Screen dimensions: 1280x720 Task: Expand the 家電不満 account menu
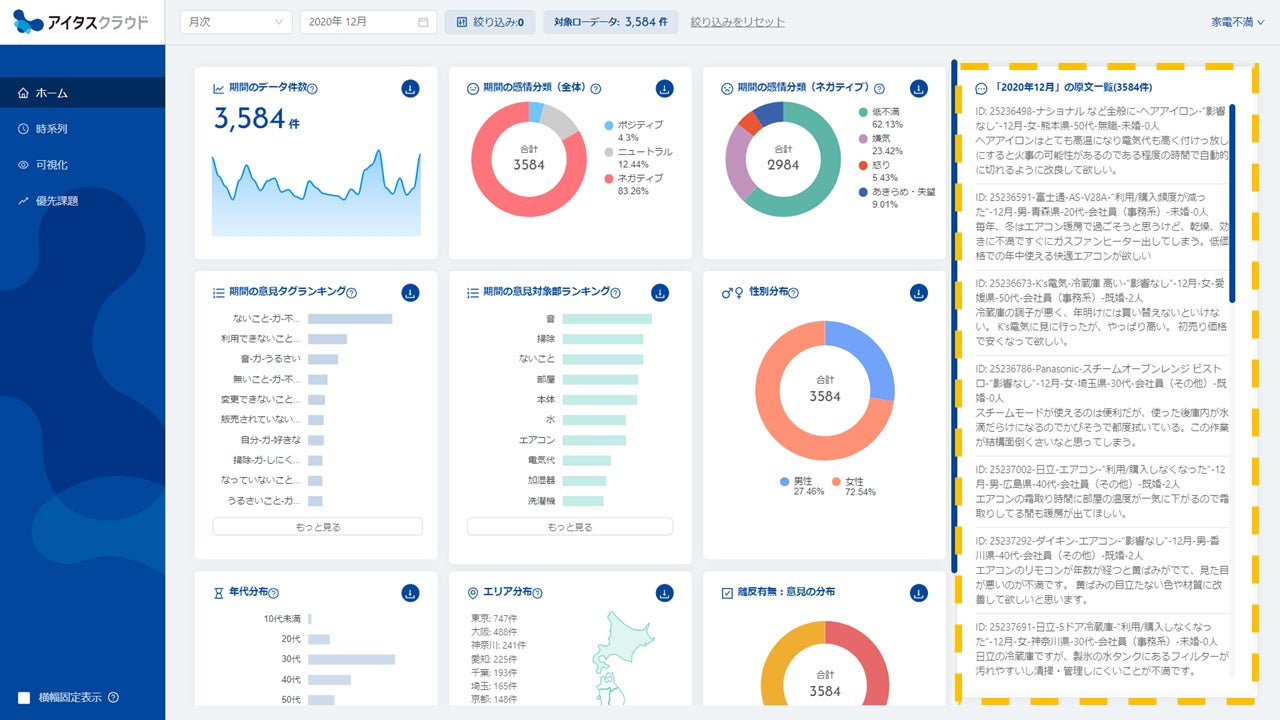point(1237,21)
